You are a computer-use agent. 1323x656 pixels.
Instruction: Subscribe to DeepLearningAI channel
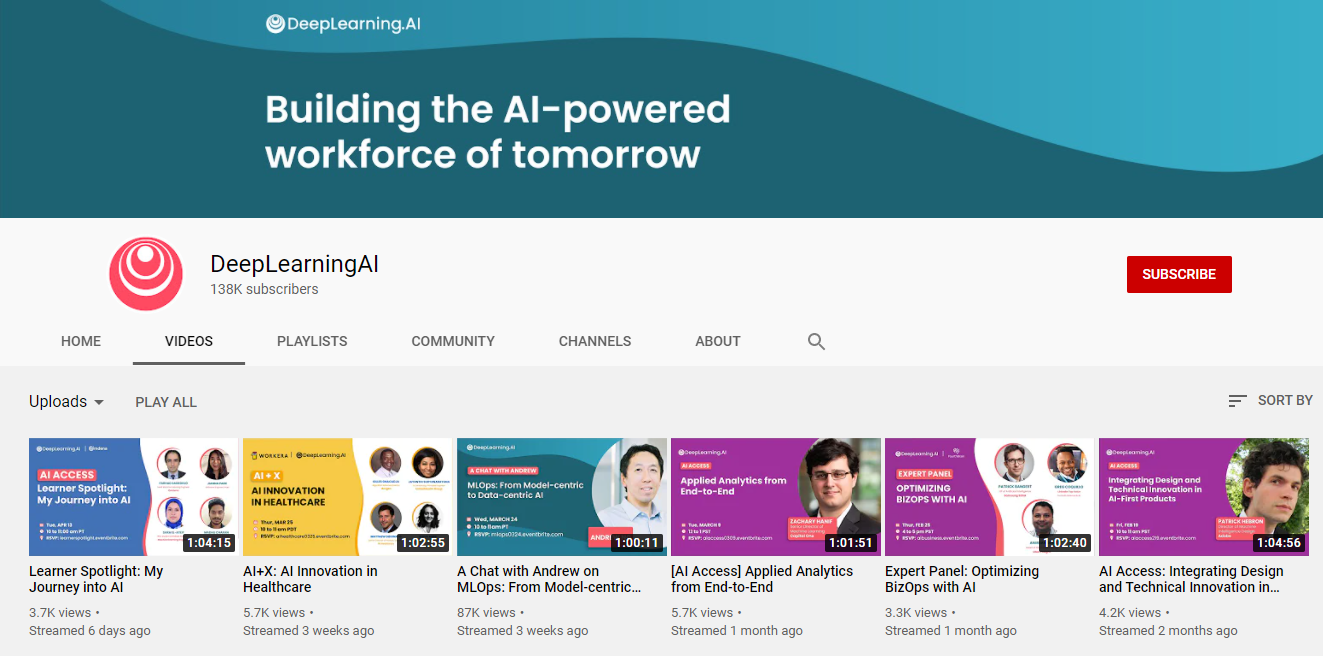point(1179,274)
